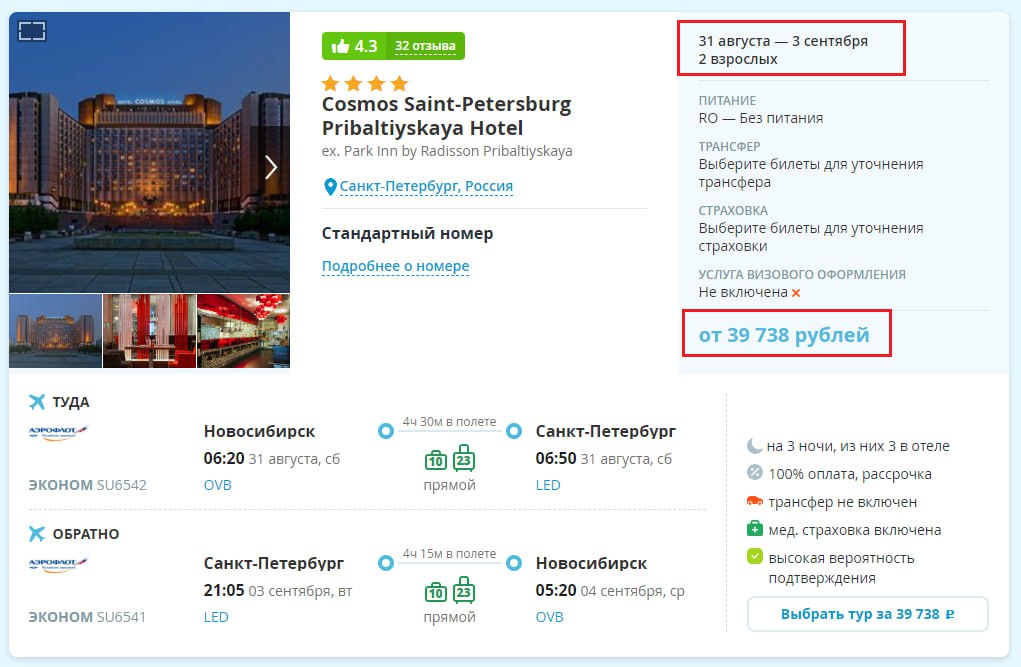Click Выбрать тур за 39 738 button

[867, 614]
